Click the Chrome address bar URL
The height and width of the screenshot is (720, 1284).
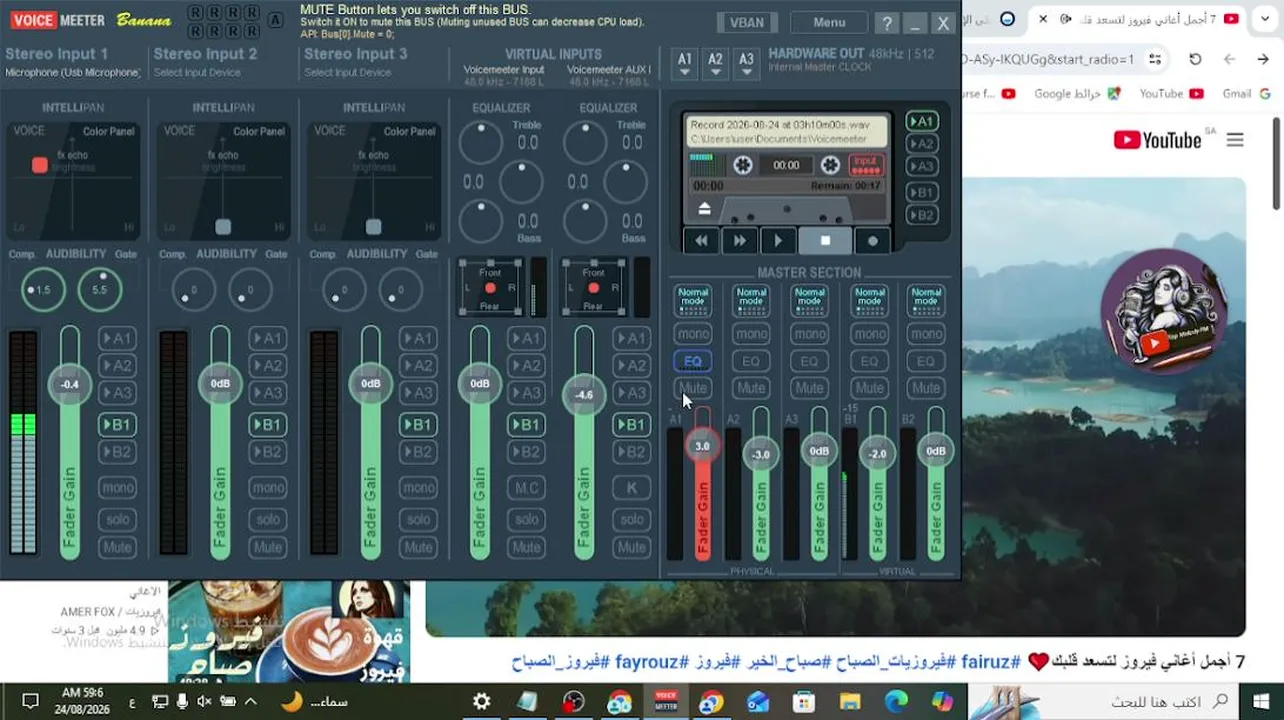click(x=1049, y=59)
